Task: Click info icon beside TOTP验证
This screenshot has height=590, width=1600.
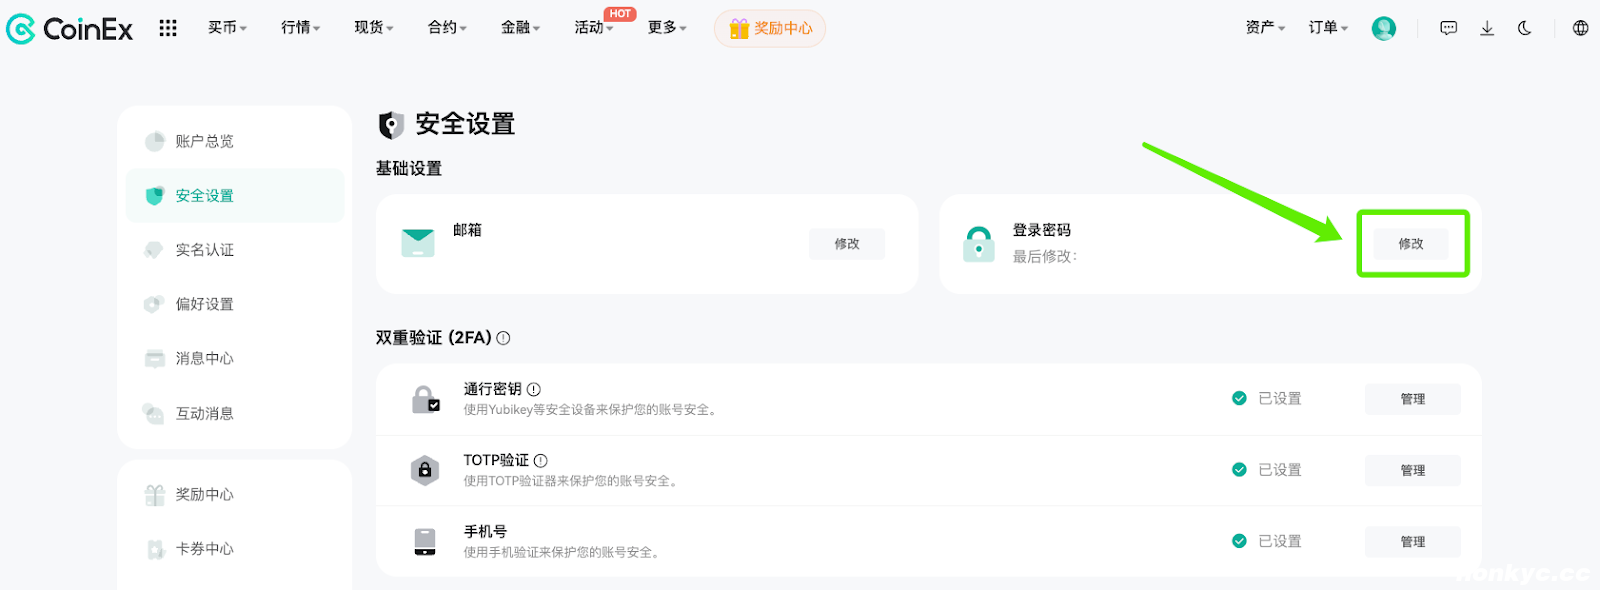Action: coord(541,461)
